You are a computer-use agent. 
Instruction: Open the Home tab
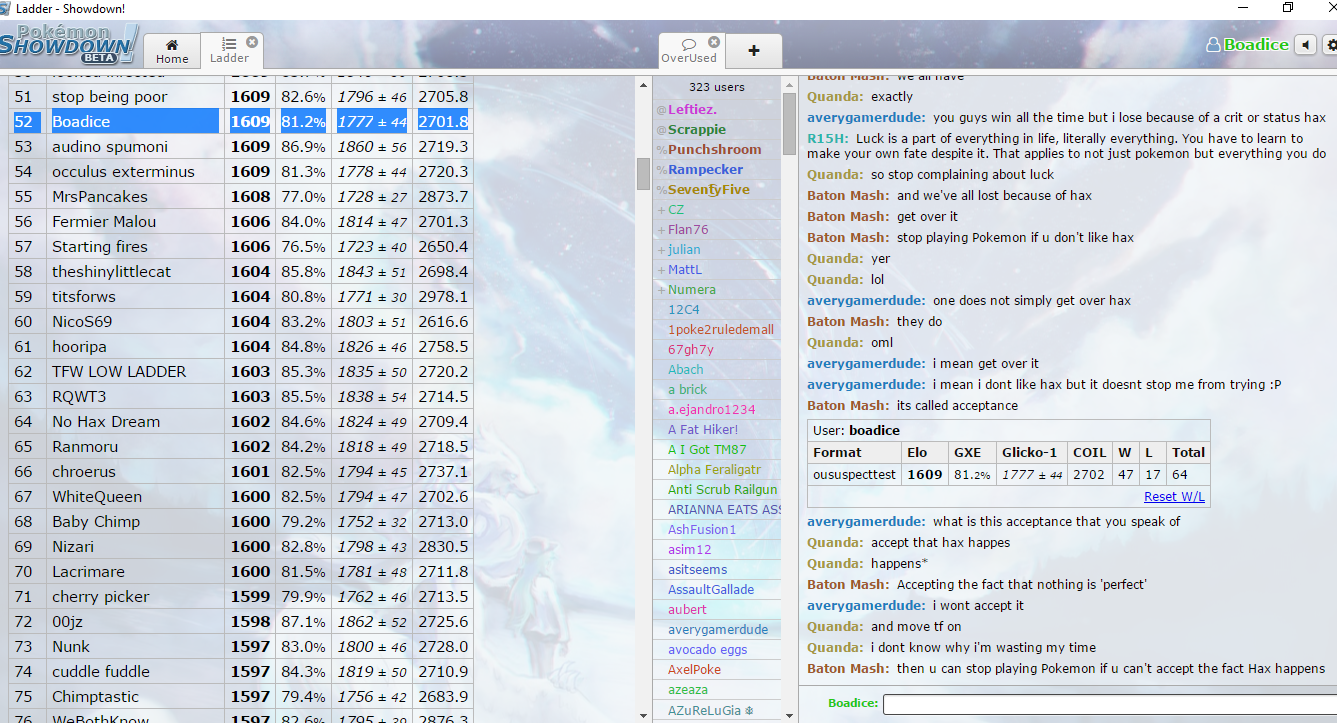pyautogui.click(x=172, y=51)
